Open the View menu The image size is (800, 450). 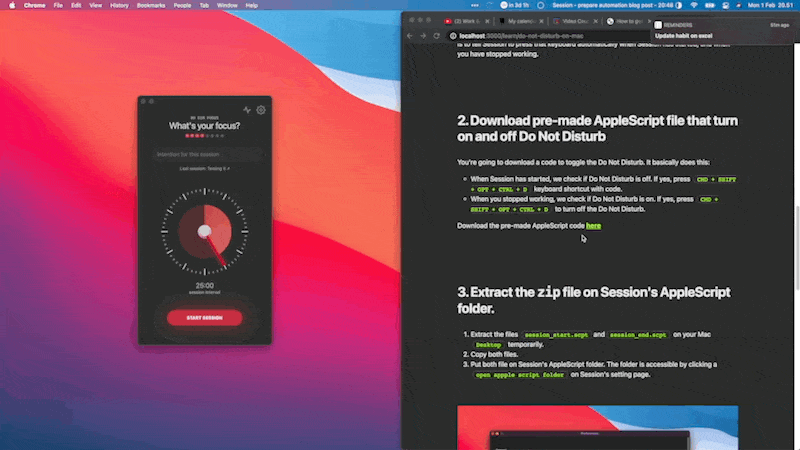tap(95, 5)
